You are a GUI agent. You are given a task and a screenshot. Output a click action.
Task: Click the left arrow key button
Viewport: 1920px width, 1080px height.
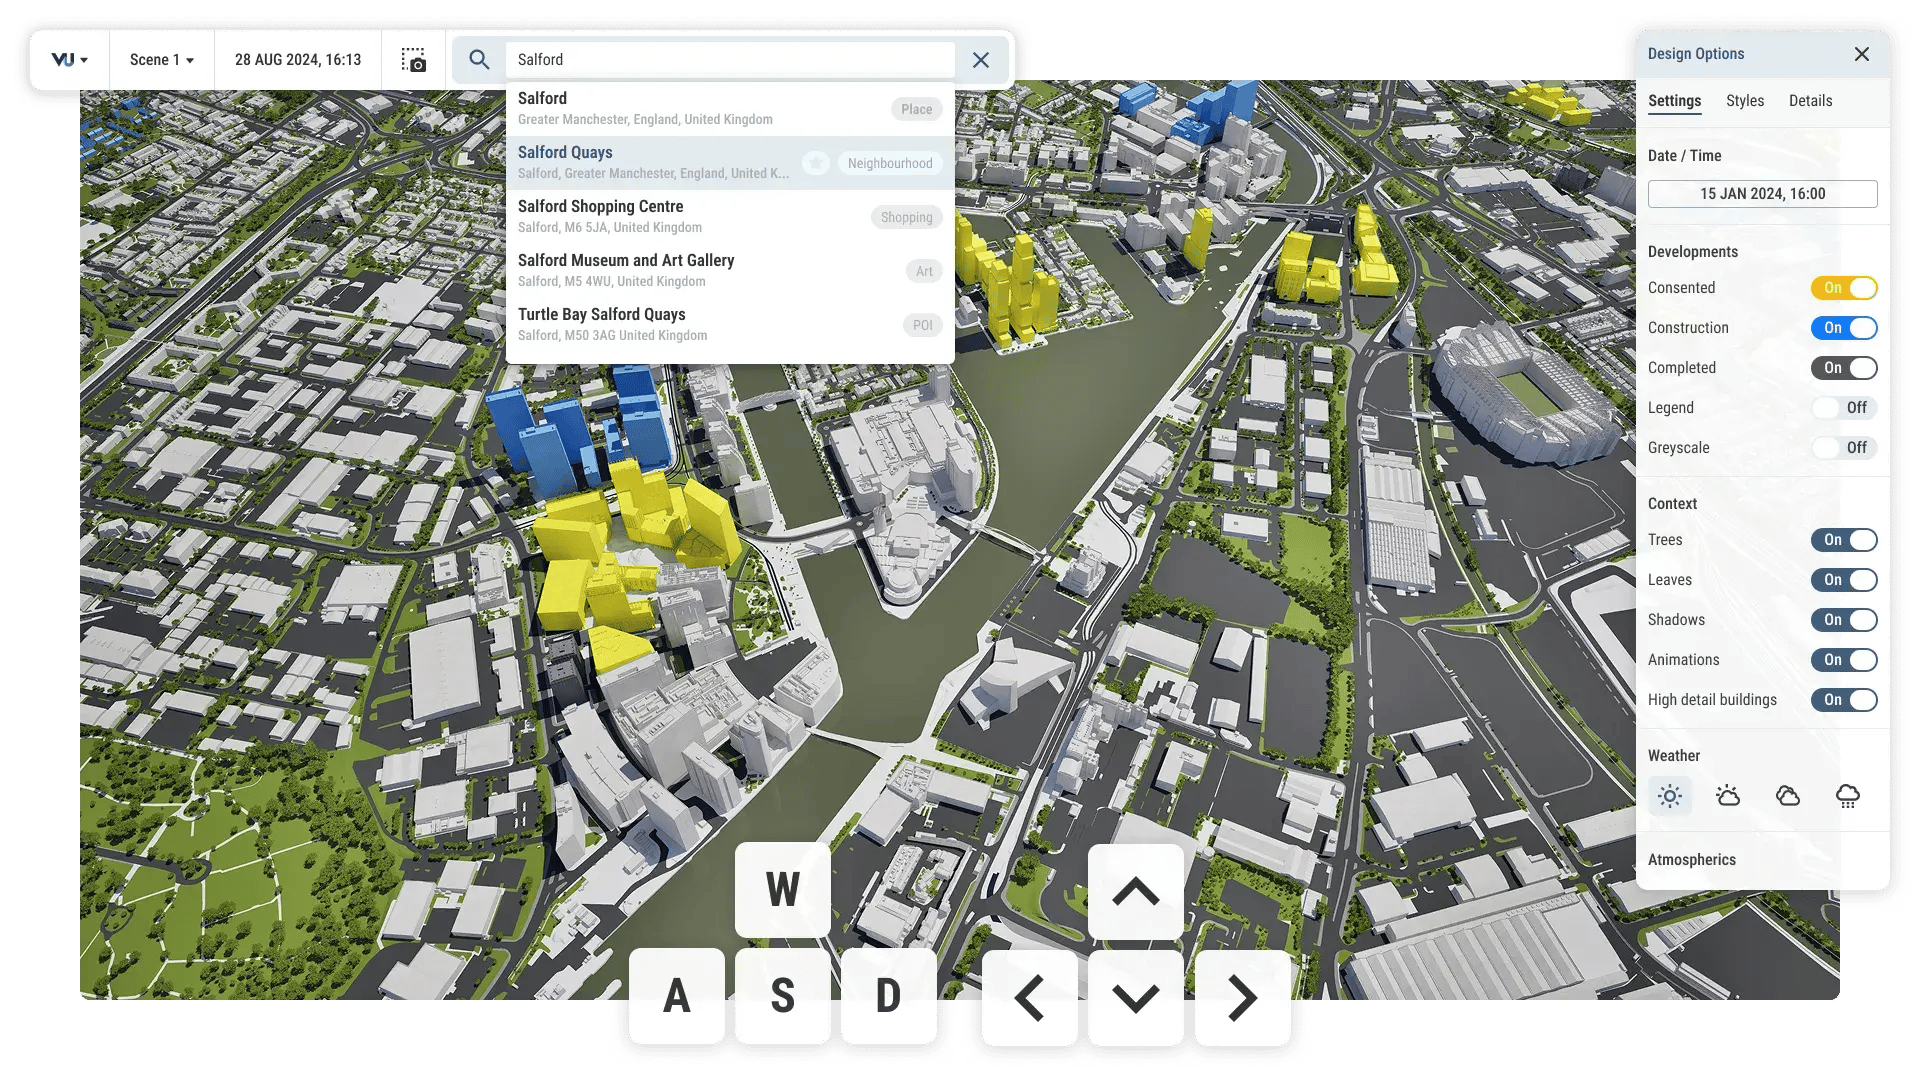coord(1030,998)
